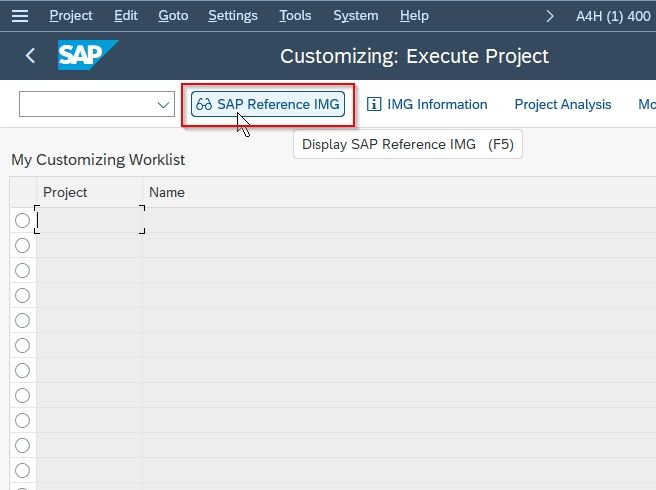Select the second worklist row radio button

point(22,246)
